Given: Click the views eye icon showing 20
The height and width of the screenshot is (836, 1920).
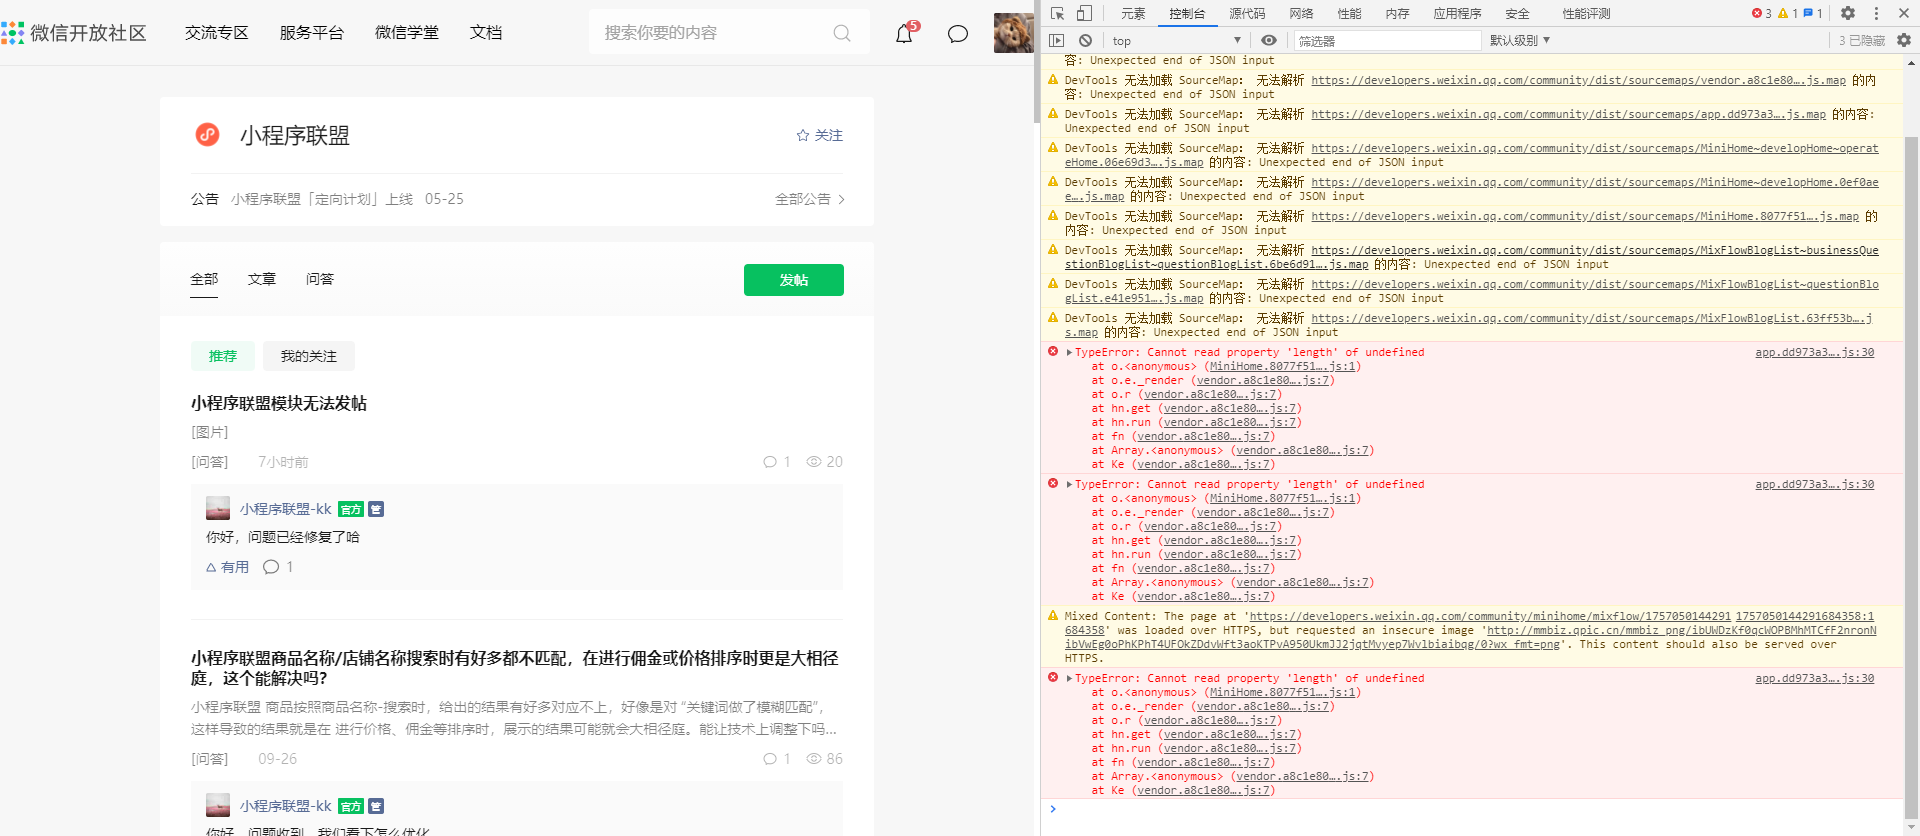Looking at the screenshot, I should [x=814, y=462].
